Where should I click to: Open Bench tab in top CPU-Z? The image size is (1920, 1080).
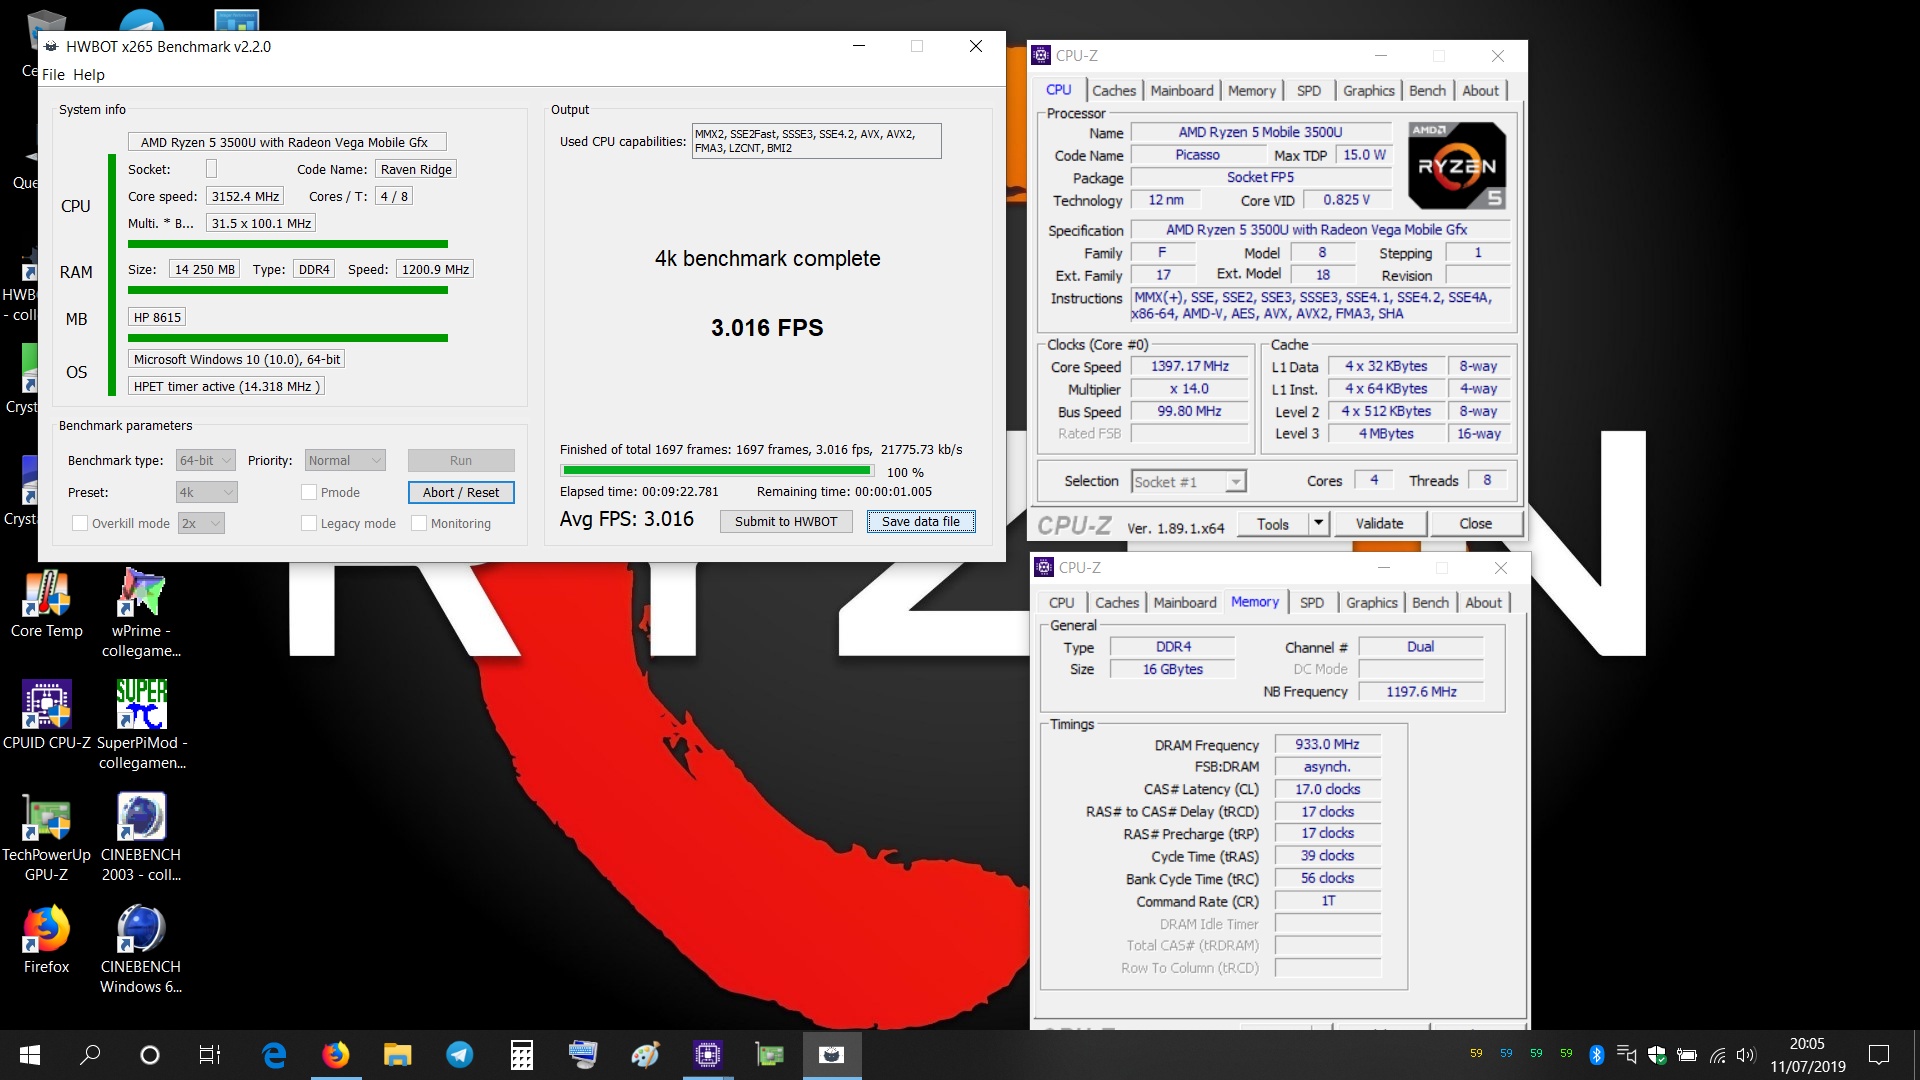[1427, 90]
